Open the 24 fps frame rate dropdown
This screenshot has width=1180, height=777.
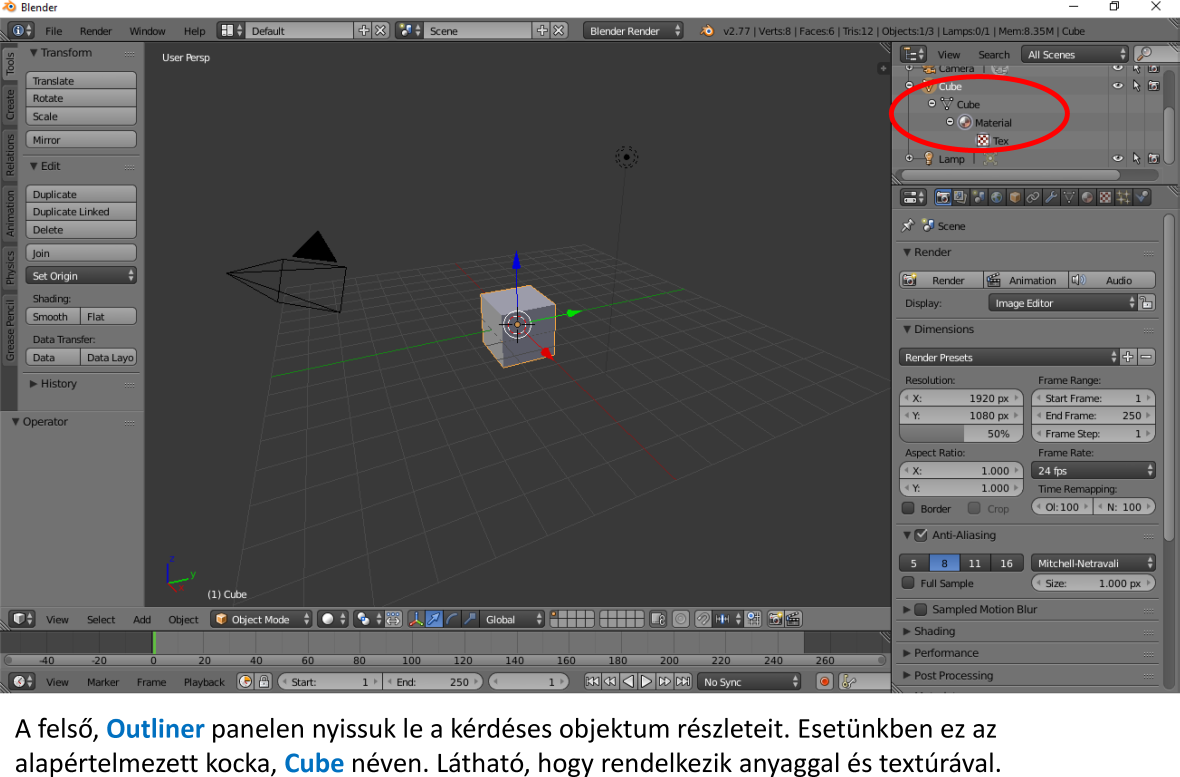[1093, 471]
